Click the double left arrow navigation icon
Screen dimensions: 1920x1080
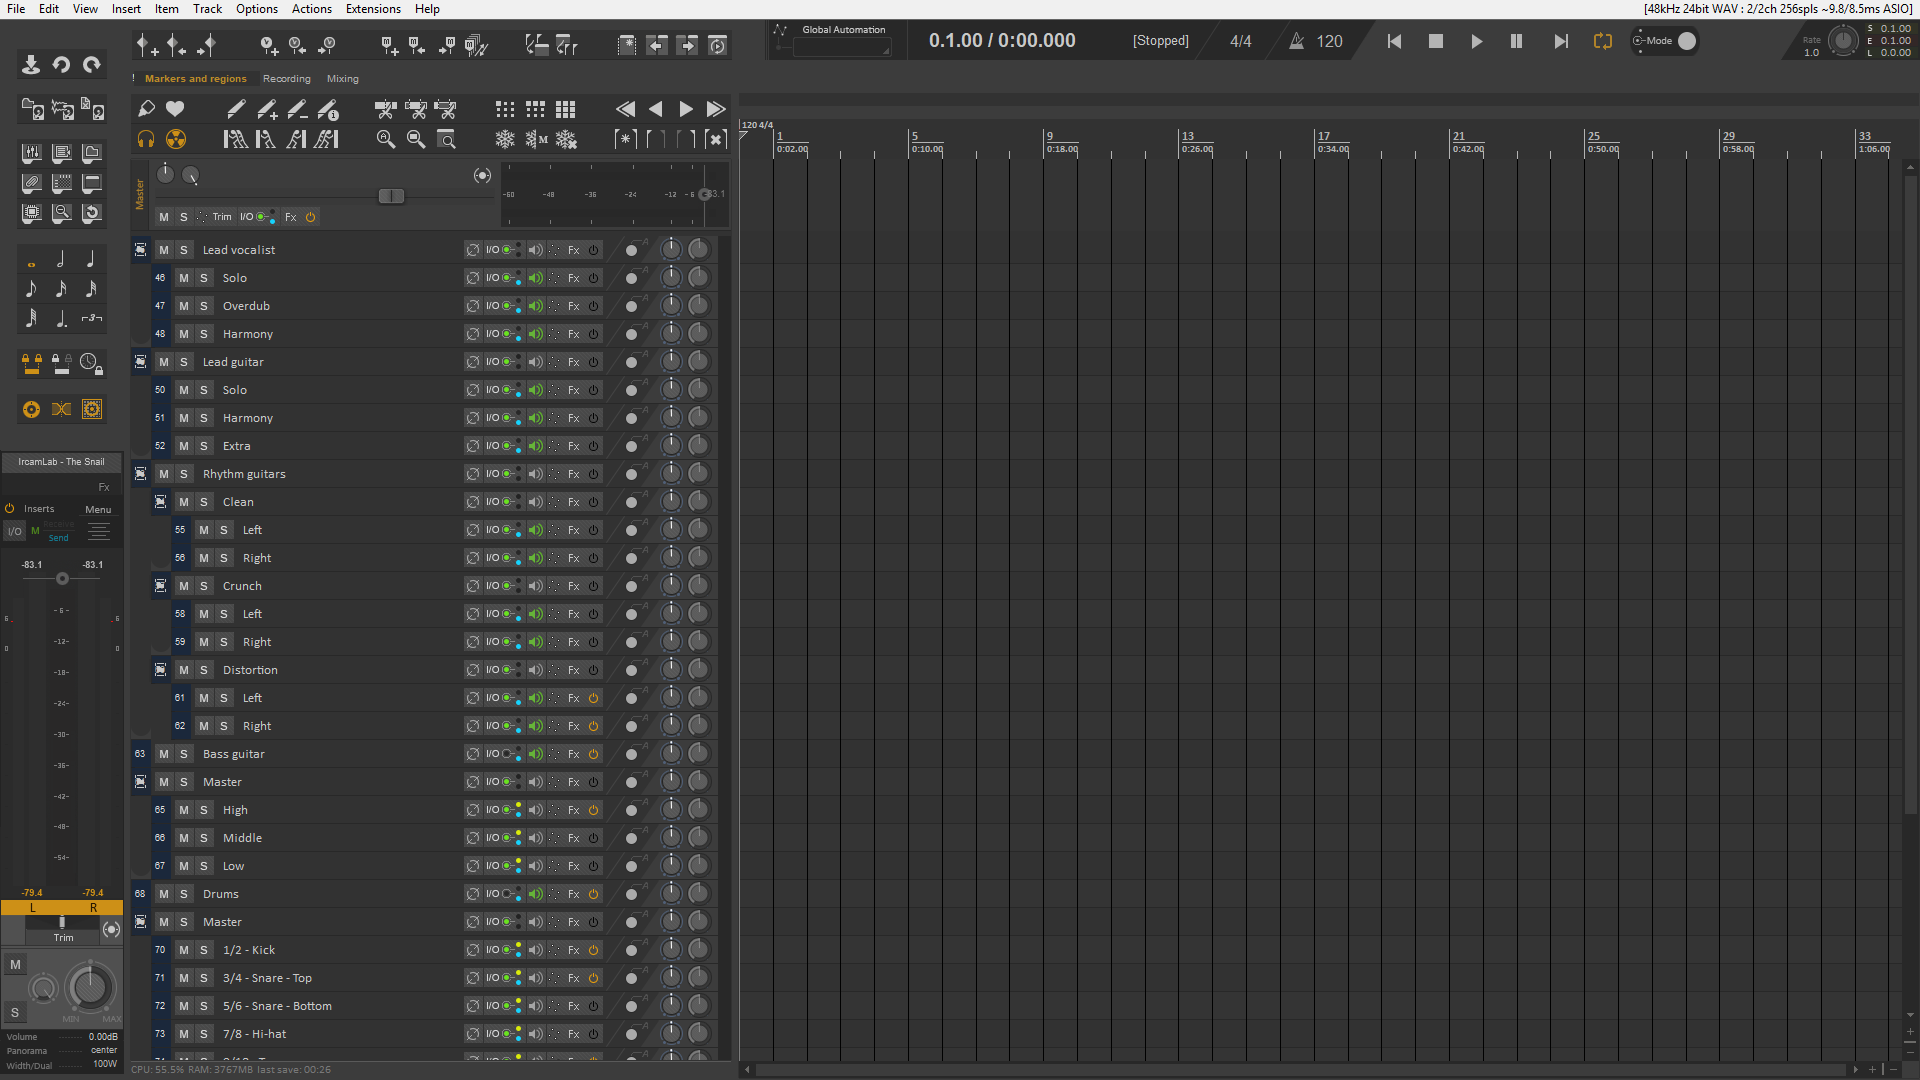(x=625, y=109)
